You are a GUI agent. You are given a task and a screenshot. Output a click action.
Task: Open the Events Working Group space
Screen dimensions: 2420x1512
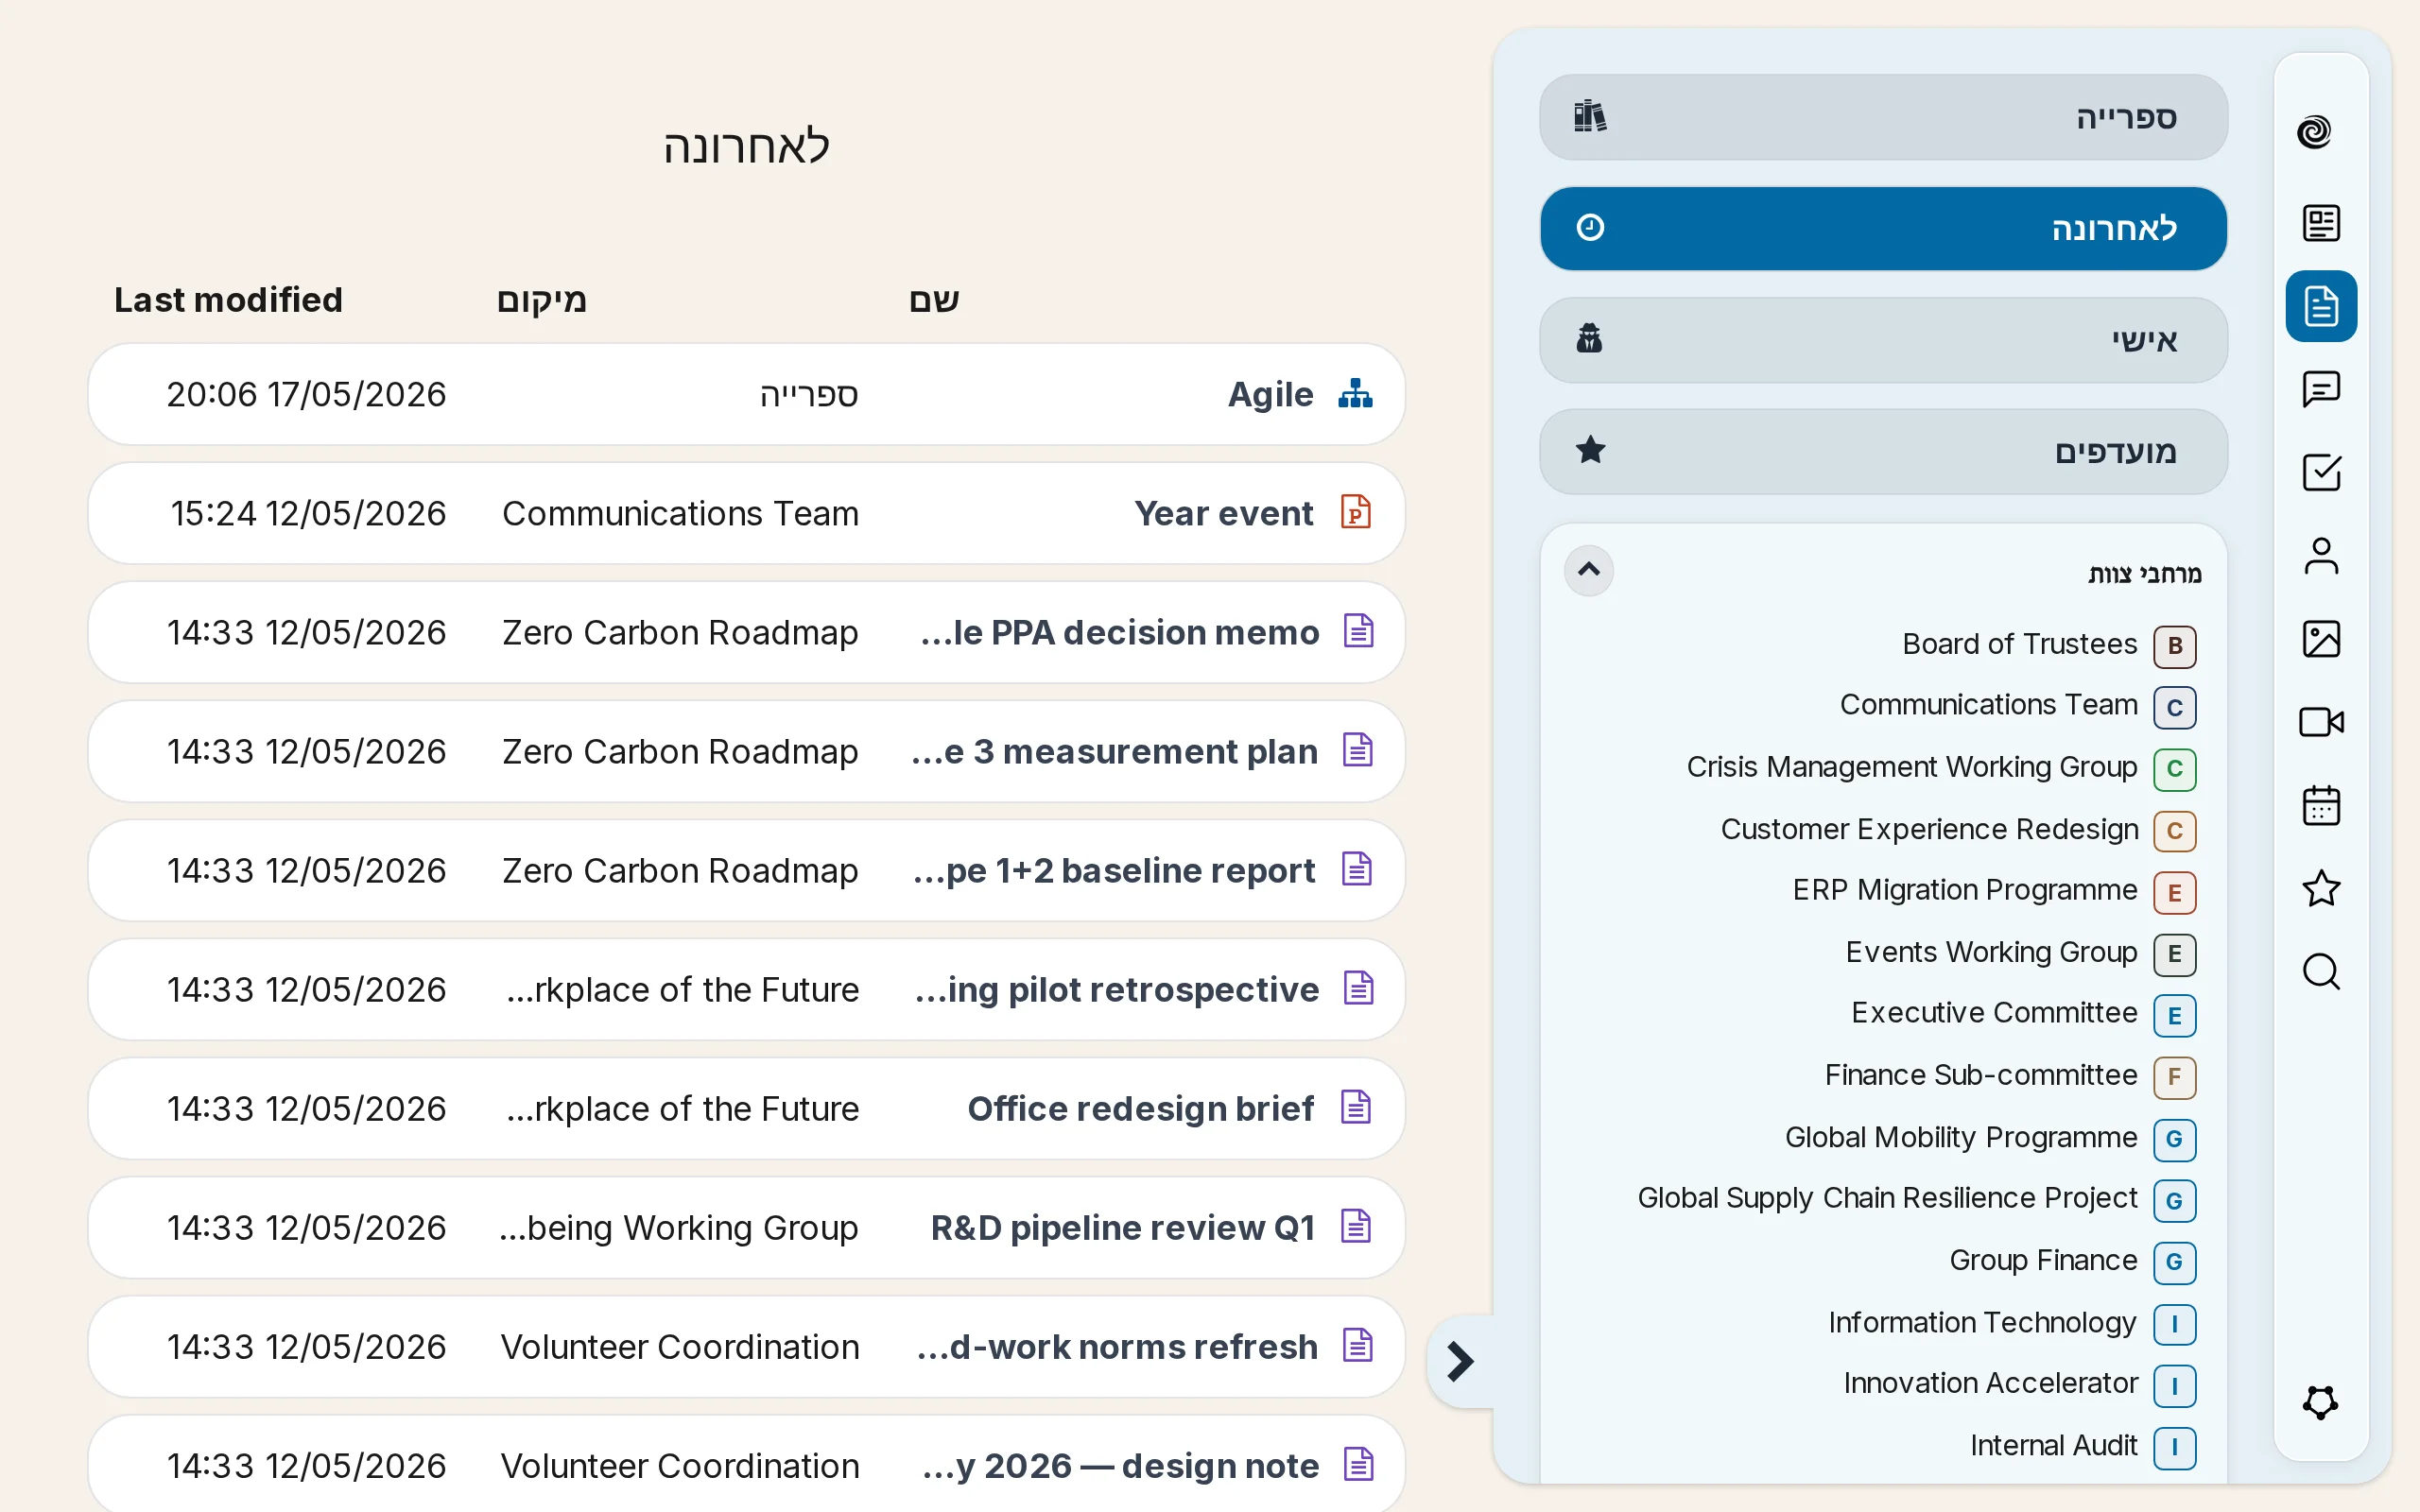[1991, 952]
